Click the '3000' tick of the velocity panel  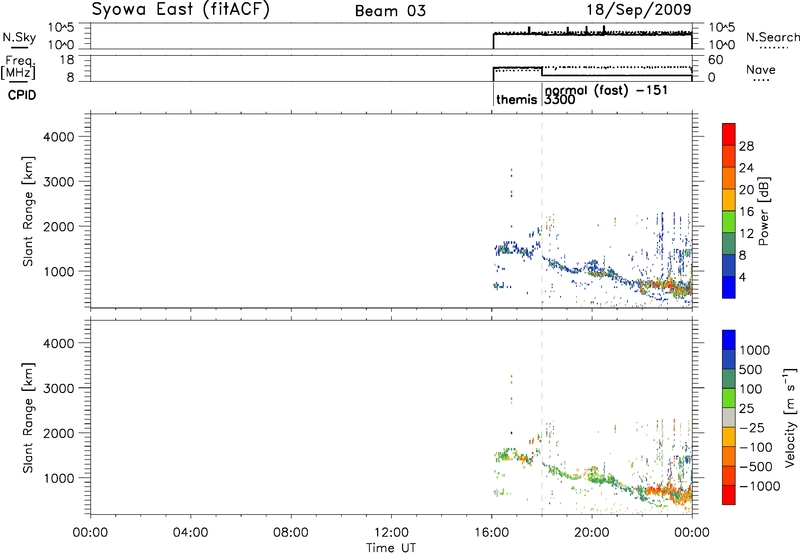click(58, 388)
